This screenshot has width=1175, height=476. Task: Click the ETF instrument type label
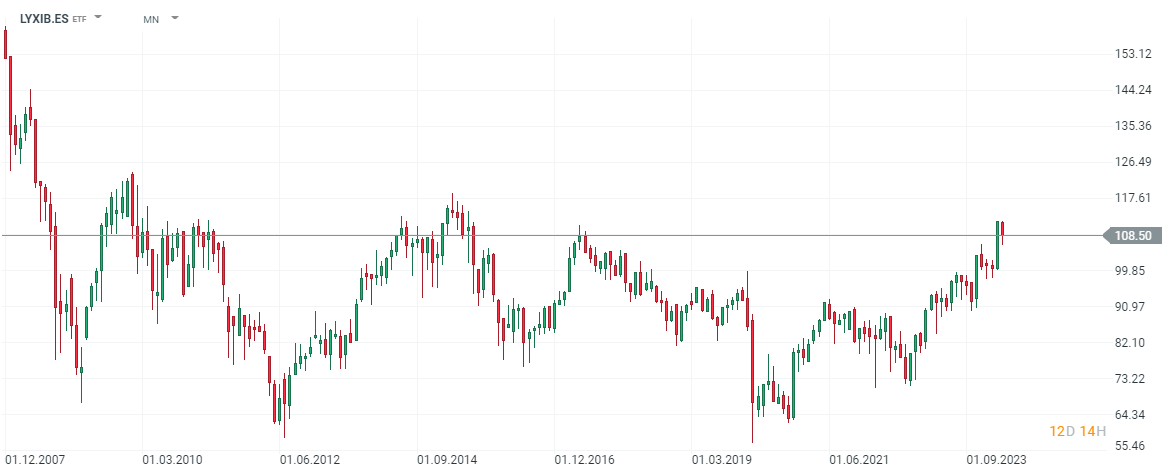point(80,19)
